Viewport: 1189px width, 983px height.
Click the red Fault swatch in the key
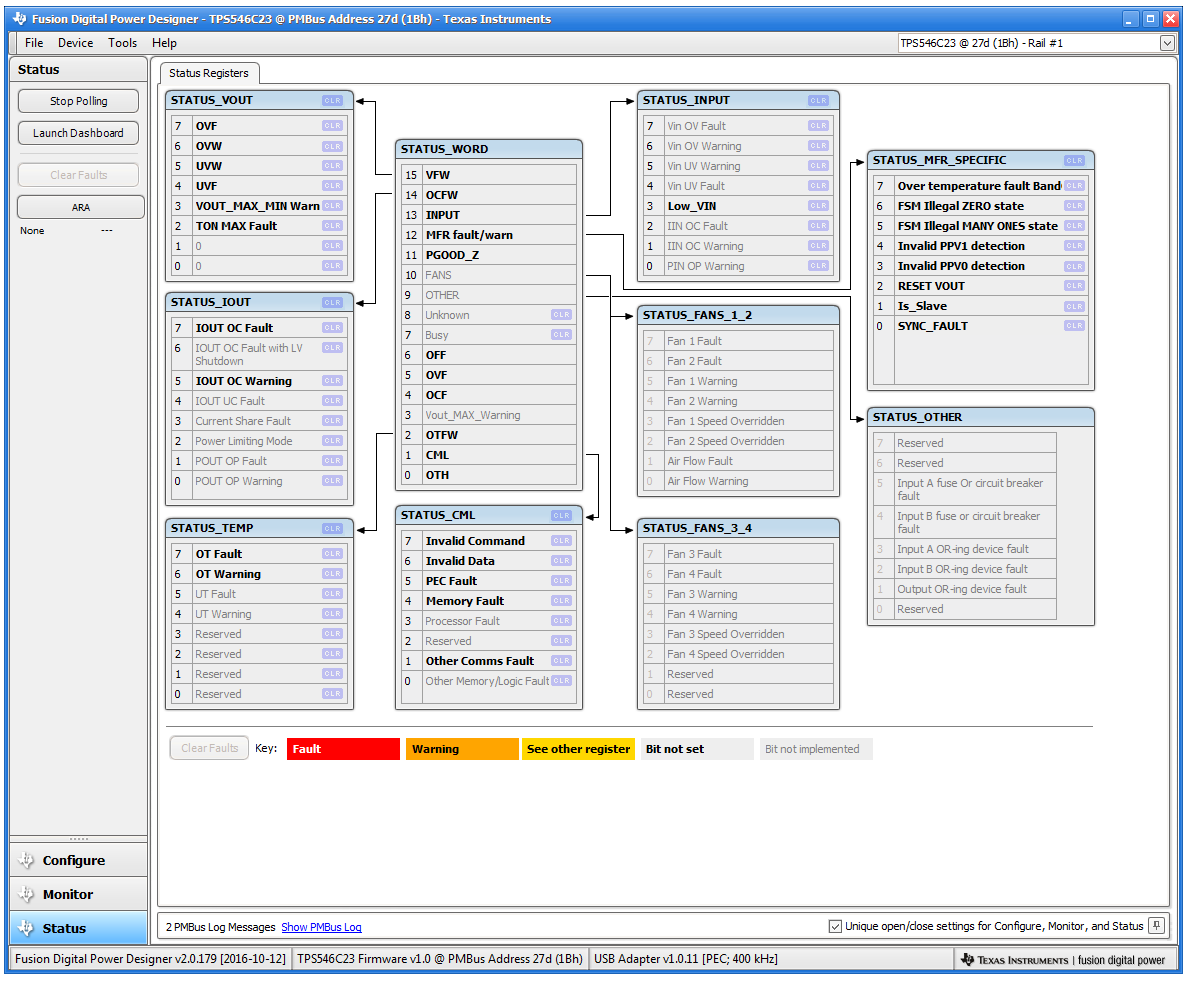pos(343,748)
